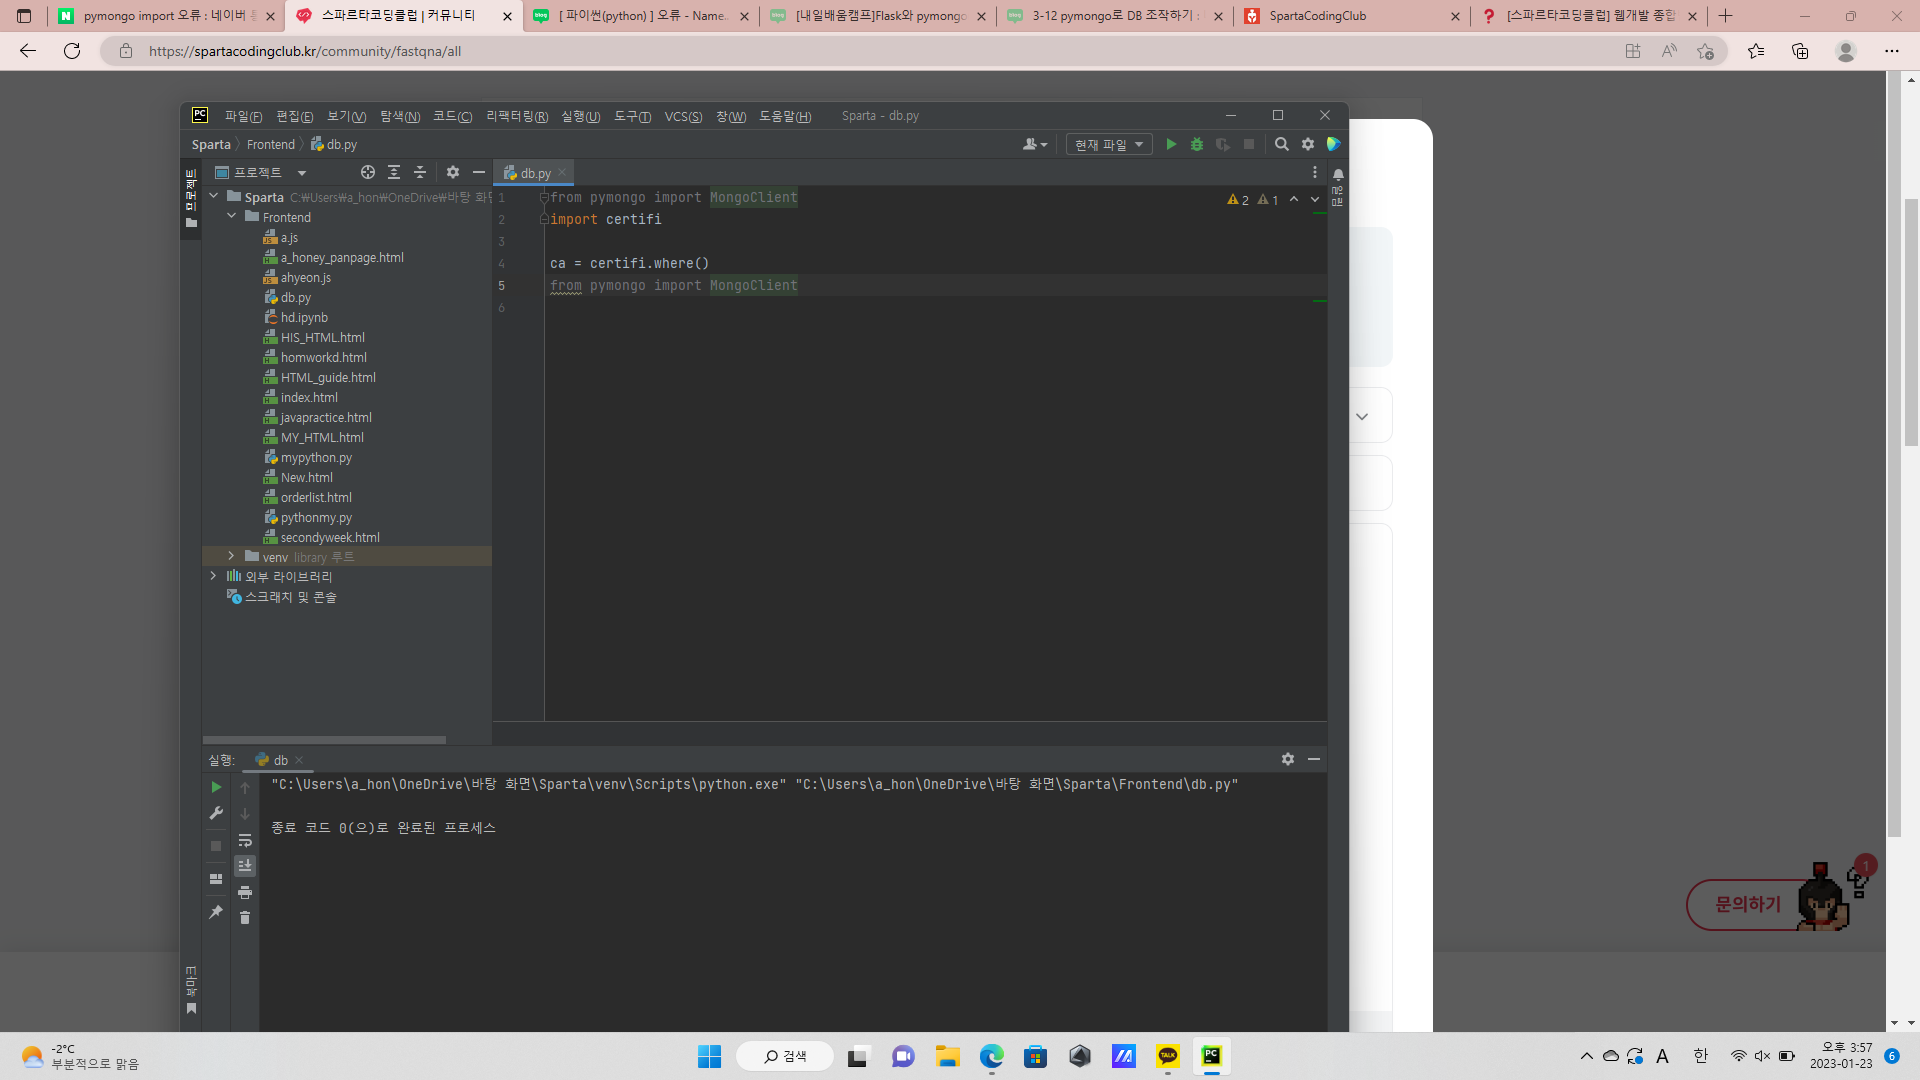Expand the venv library folder
The height and width of the screenshot is (1080, 1920).
(232, 556)
